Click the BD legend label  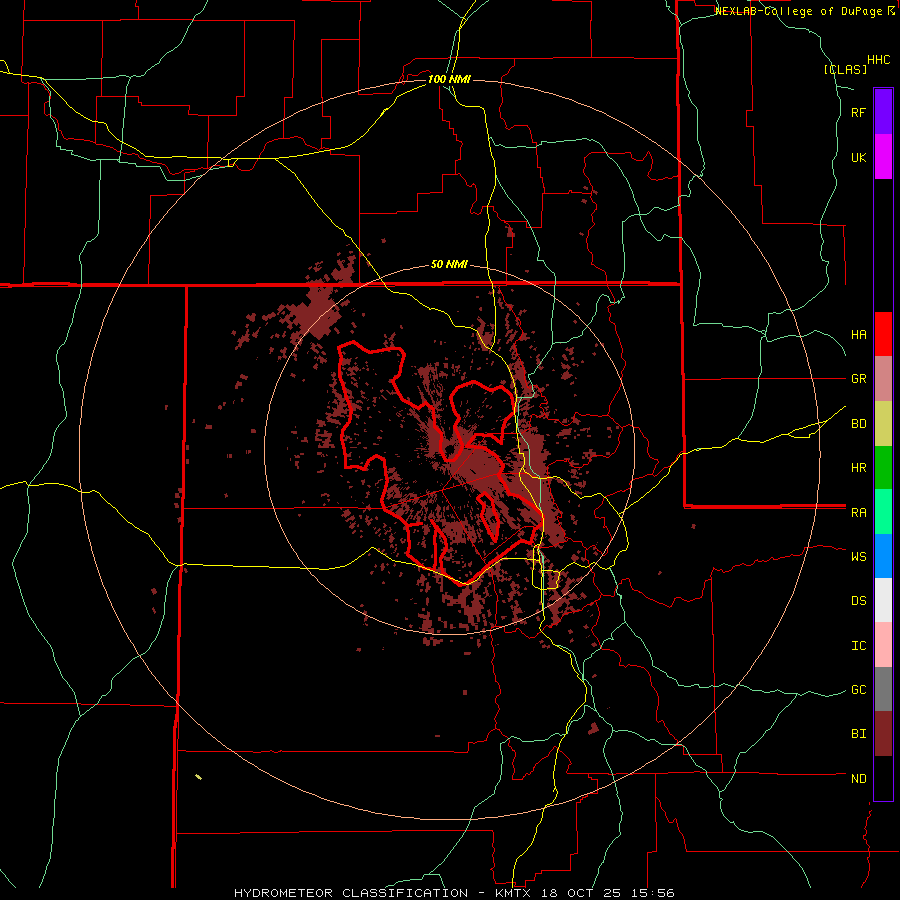point(858,424)
